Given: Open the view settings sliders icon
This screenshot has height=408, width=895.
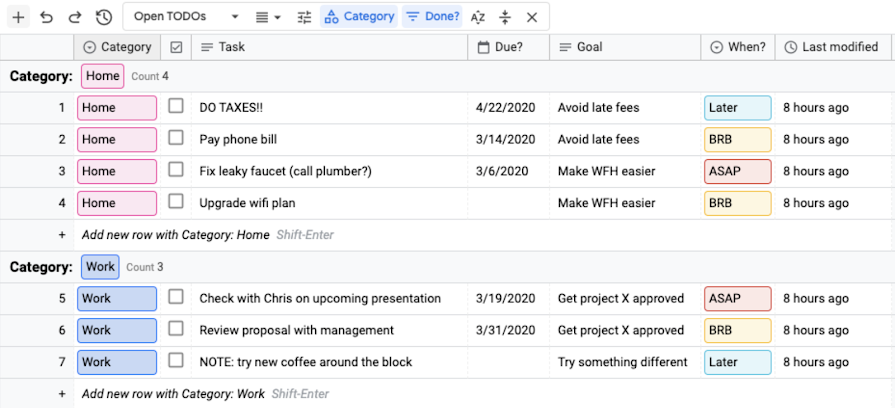Looking at the screenshot, I should pyautogui.click(x=305, y=17).
